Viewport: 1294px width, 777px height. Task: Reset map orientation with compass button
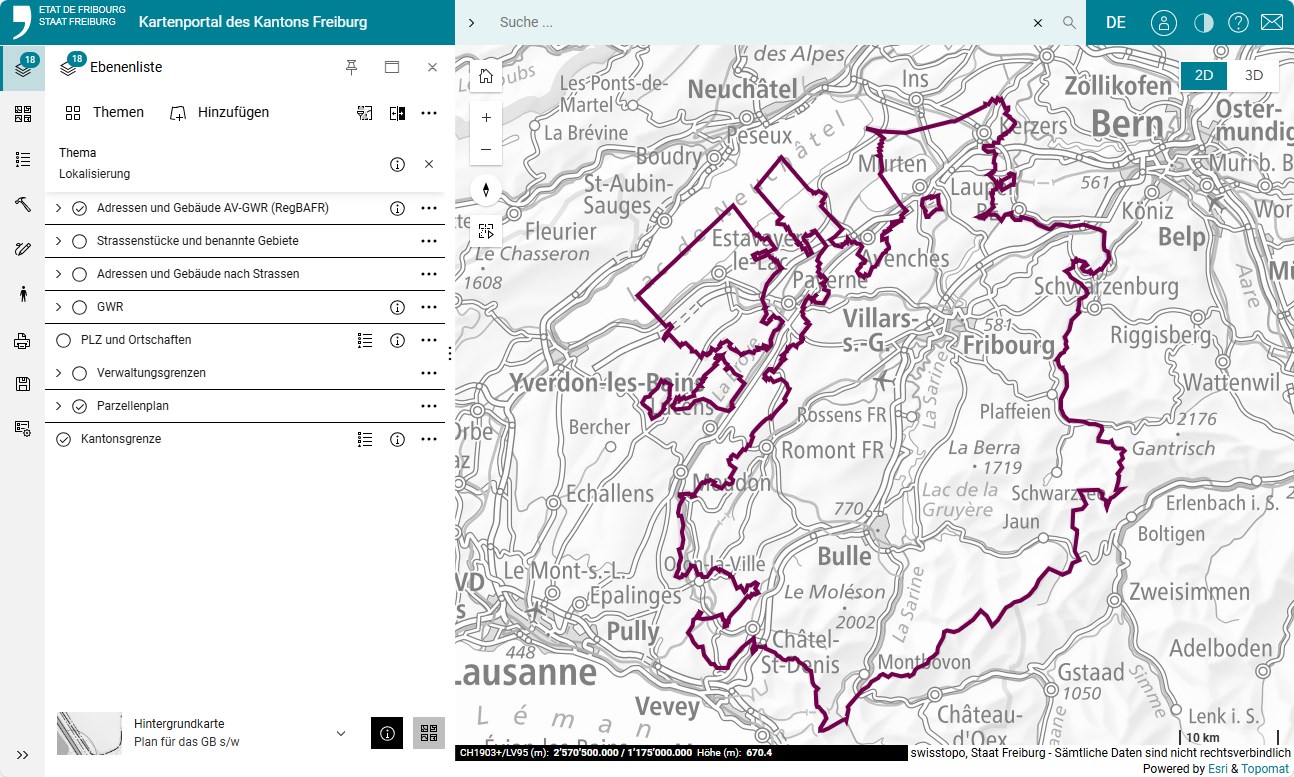486,189
